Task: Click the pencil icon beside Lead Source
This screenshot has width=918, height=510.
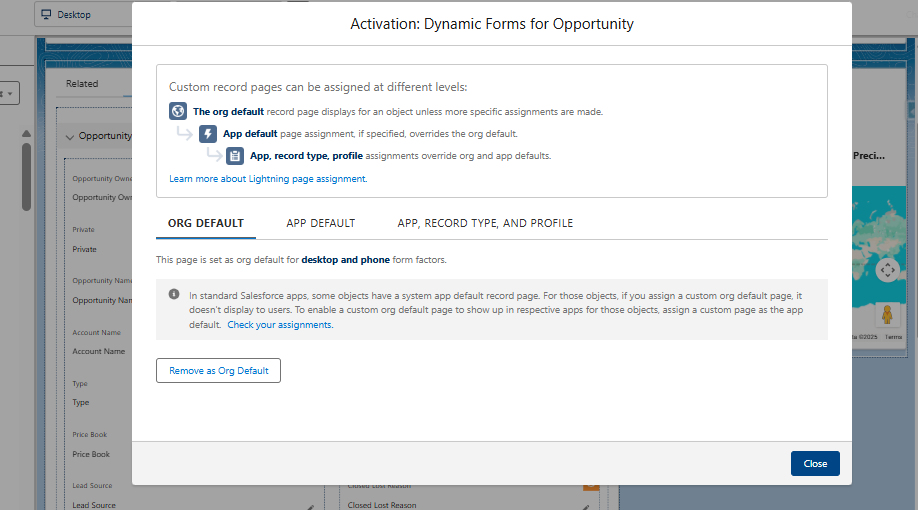Action: point(310,505)
